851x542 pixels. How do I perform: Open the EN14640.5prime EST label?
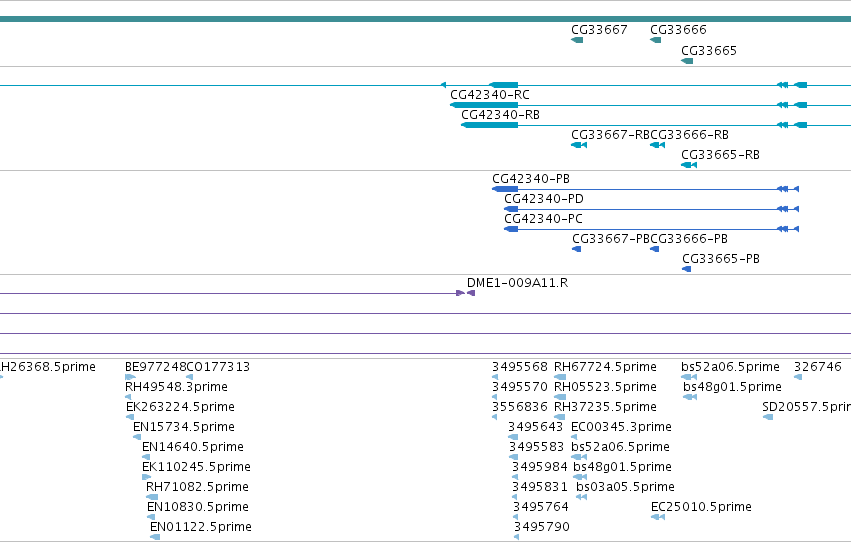pos(193,448)
